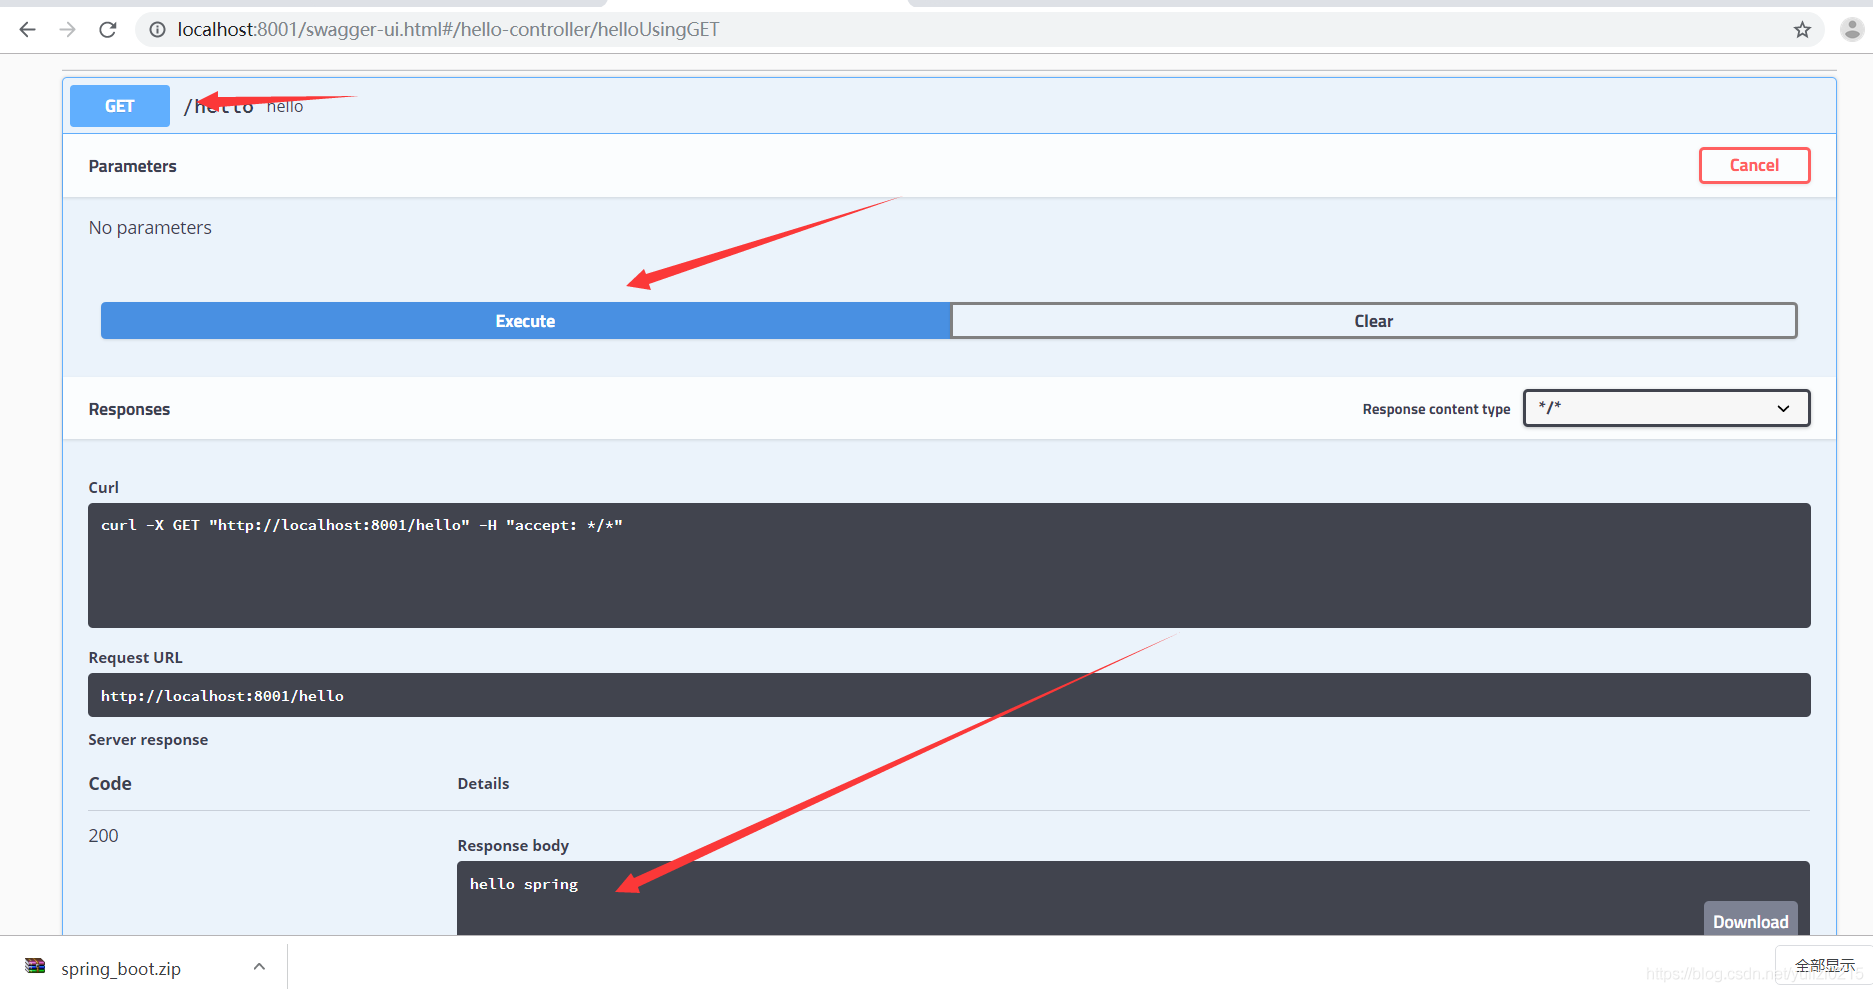Screen dimensions: 1873x992
Task: Download the response body
Action: 1750,921
